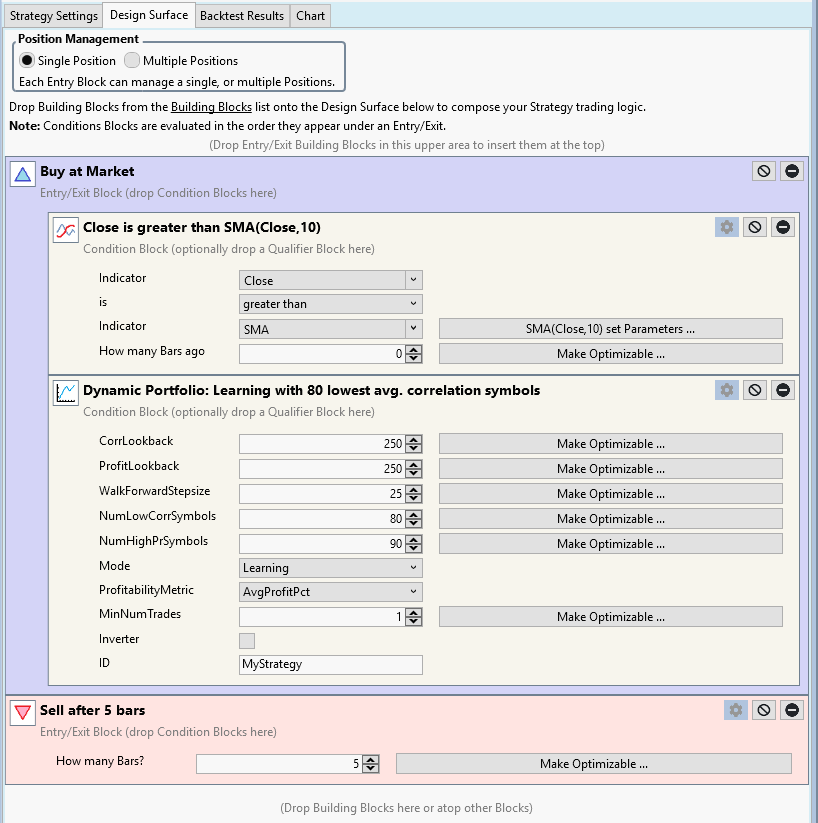Make NumLowCorrSymbols optimizable
This screenshot has height=823, width=818.
(611, 519)
